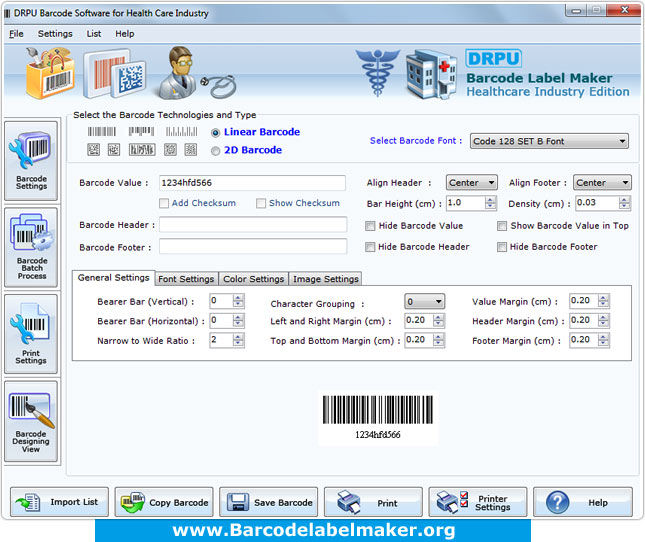Image resolution: width=645 pixels, height=542 pixels.
Task: Select first linear barcode sample icon
Action: 102,132
